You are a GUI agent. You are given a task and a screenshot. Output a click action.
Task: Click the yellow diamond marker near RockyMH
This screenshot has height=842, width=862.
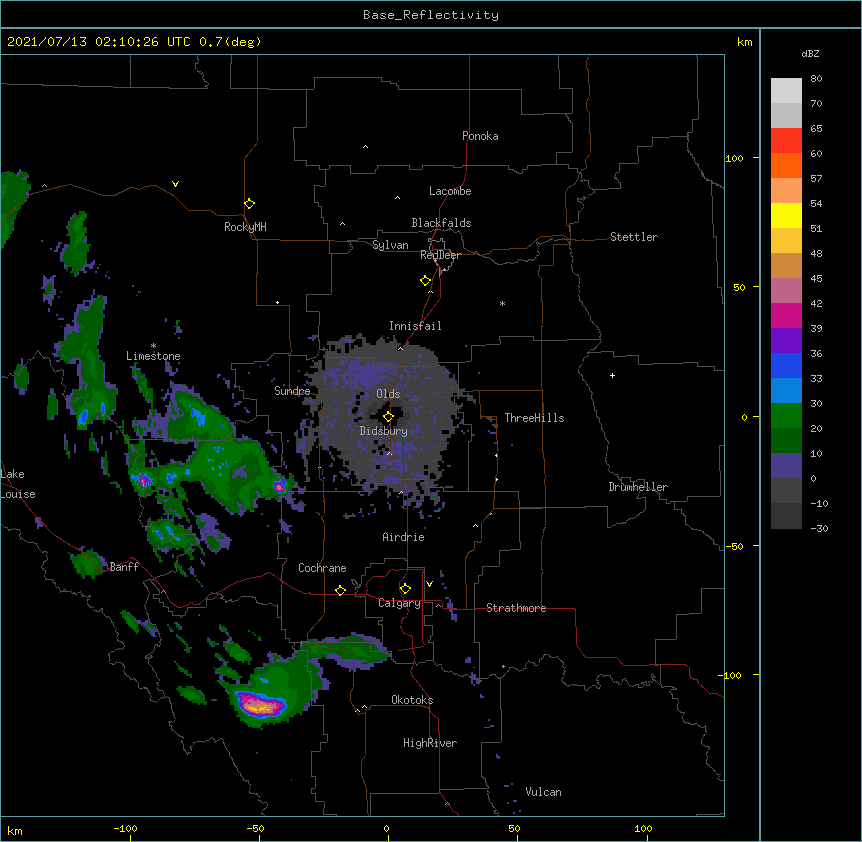[x=249, y=204]
